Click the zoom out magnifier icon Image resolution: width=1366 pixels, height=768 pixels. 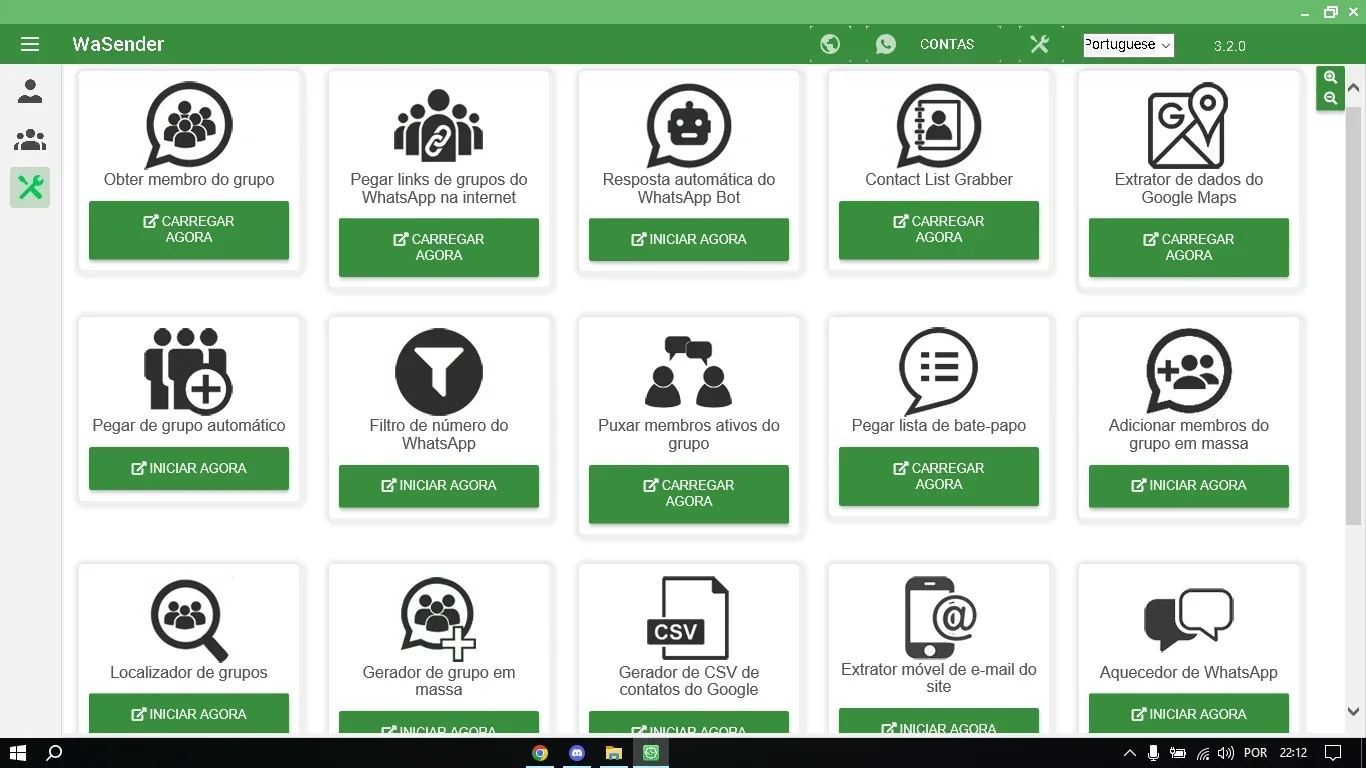pos(1330,98)
